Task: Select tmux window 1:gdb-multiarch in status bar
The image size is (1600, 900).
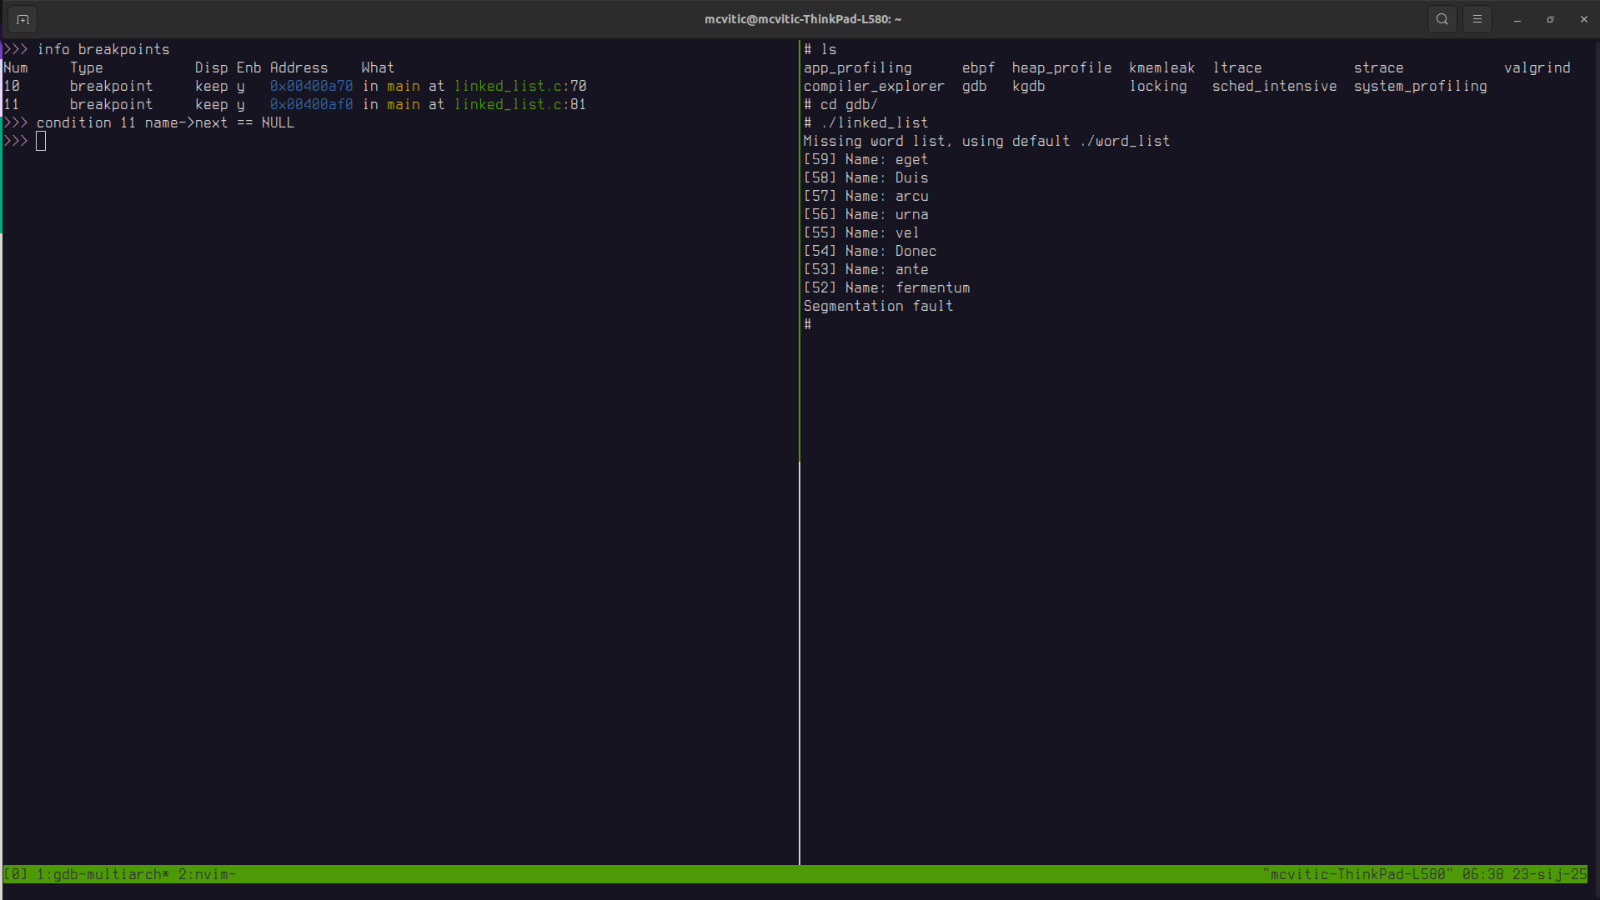Action: 103,874
